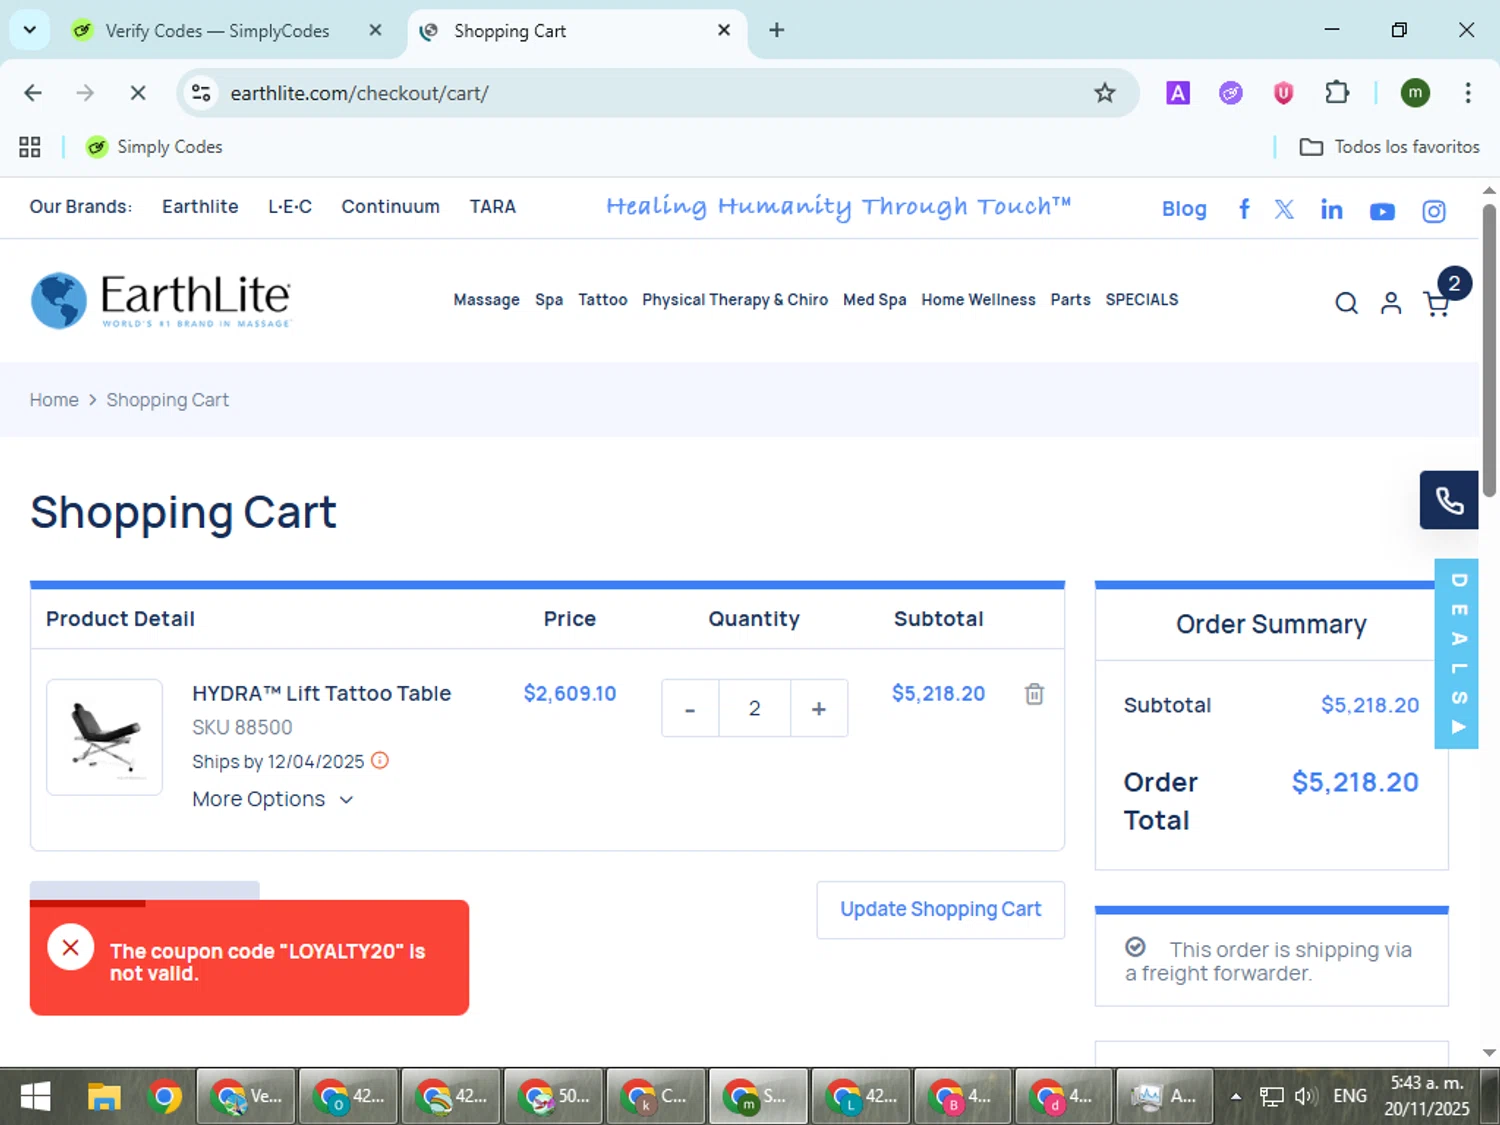Click the L·E·C brand link
This screenshot has height=1125, width=1500.
tap(290, 206)
